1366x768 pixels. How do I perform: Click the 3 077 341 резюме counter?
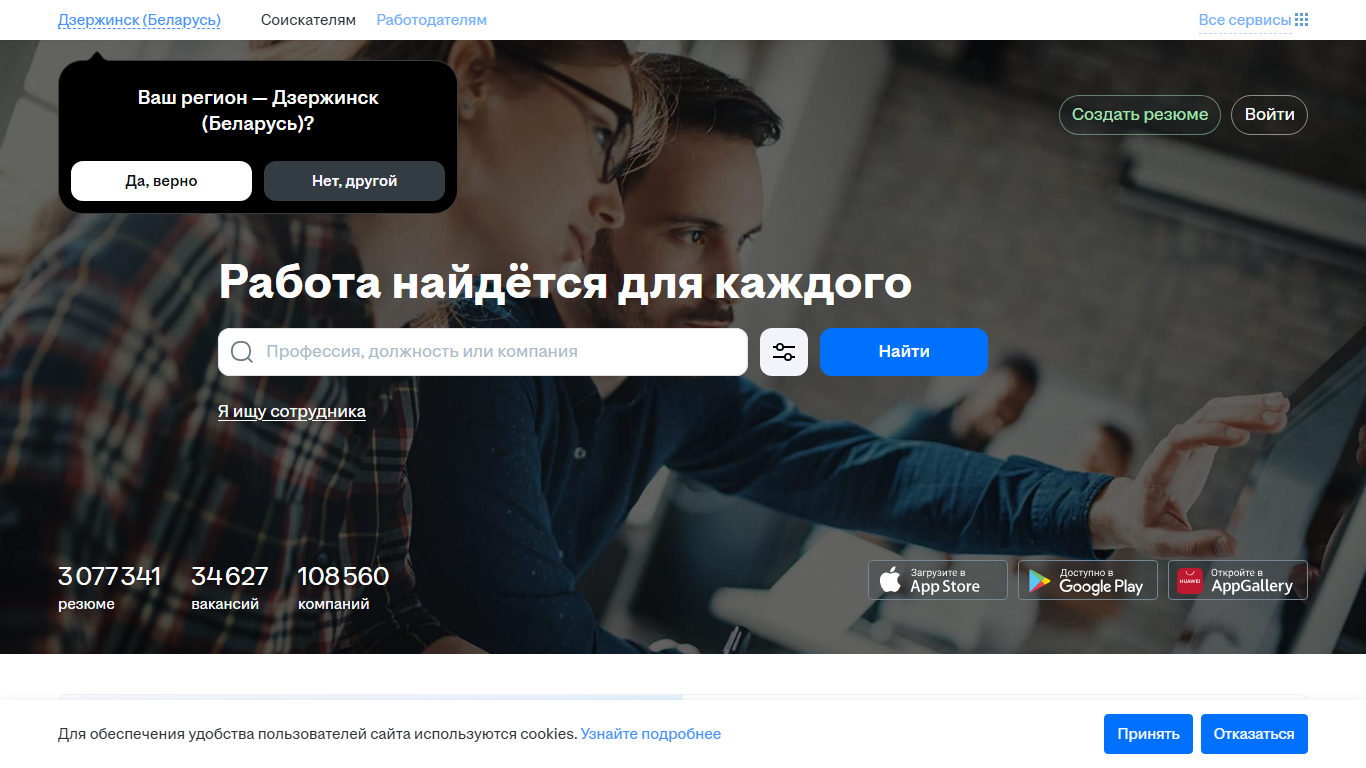pos(110,588)
